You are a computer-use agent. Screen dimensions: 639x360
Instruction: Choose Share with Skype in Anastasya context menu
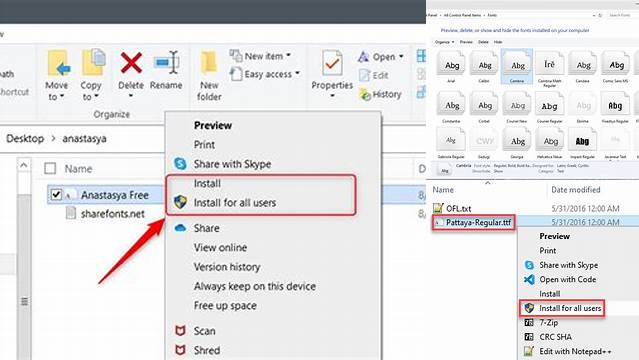pos(232,164)
